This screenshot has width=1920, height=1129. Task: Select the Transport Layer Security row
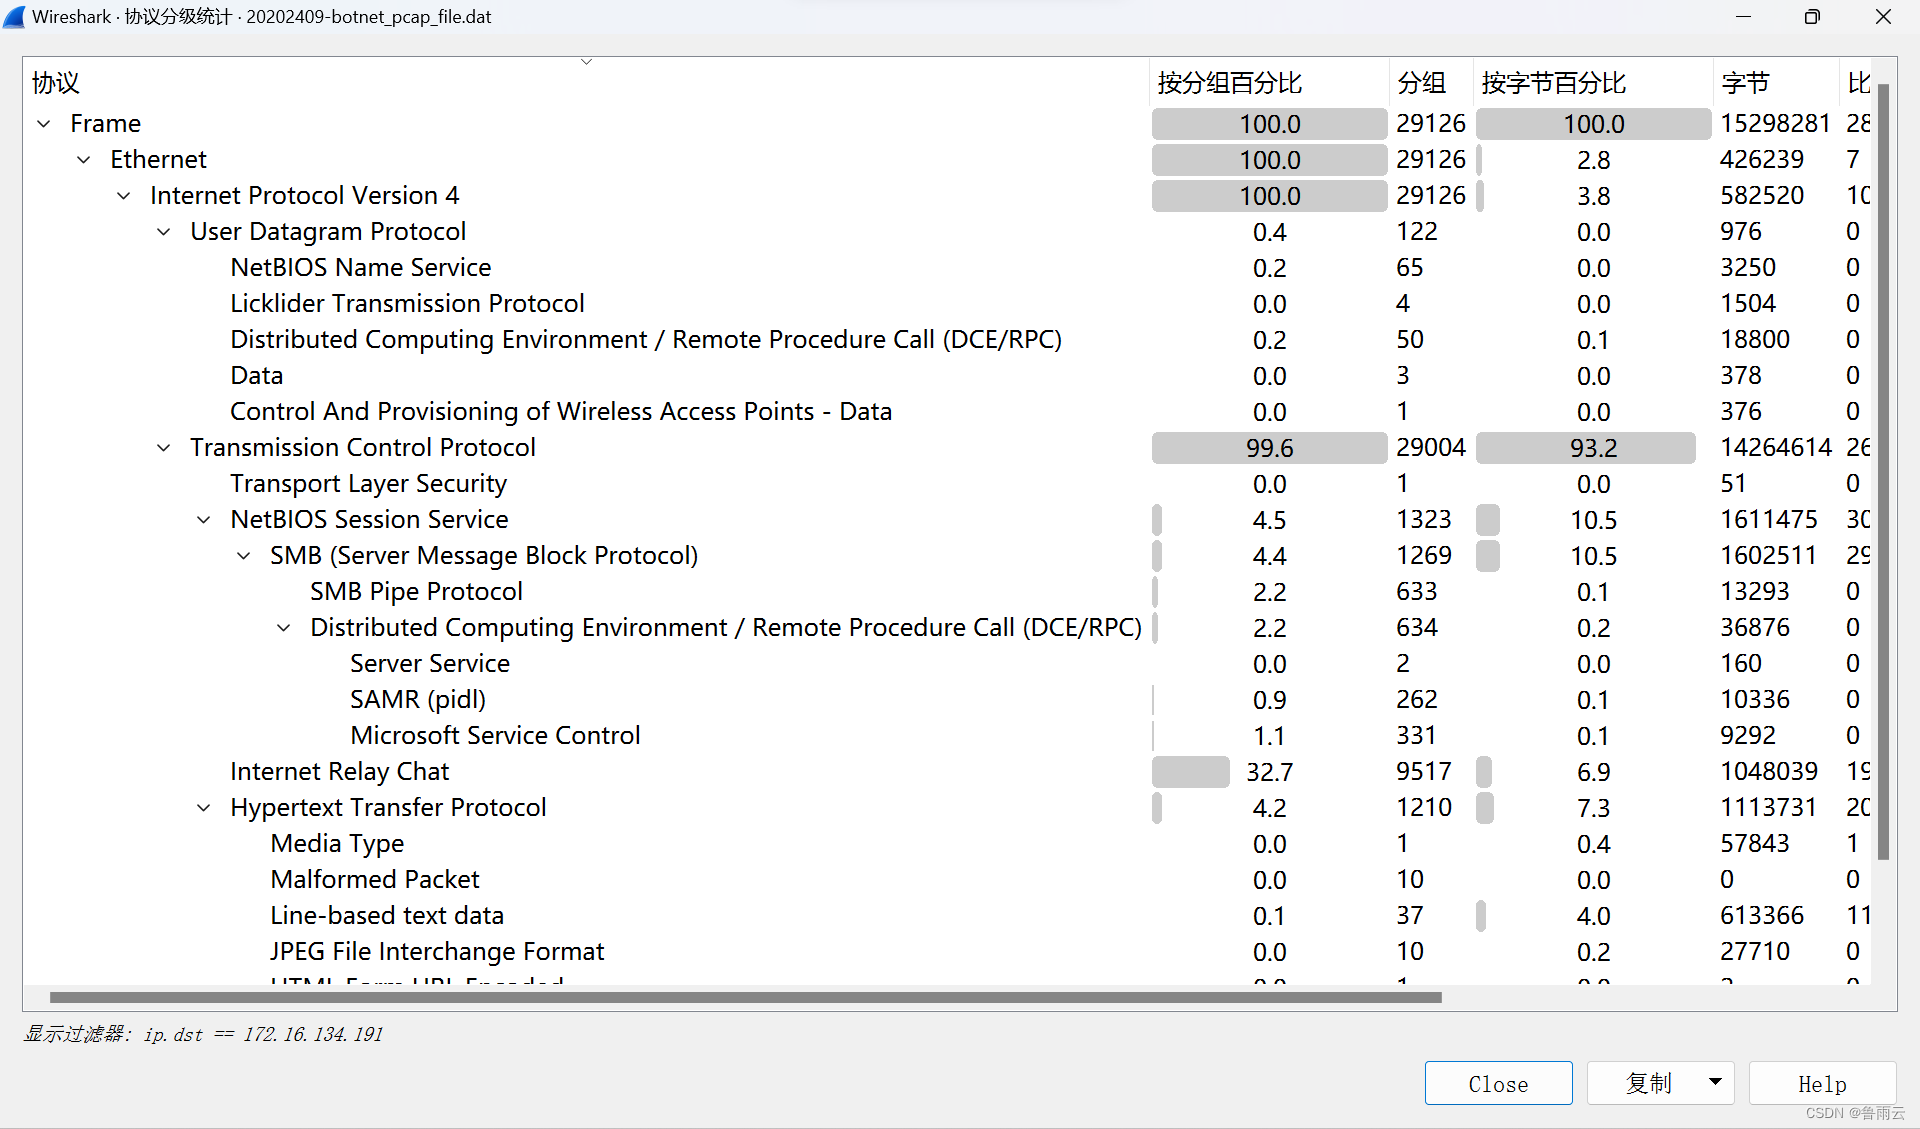(x=947, y=484)
